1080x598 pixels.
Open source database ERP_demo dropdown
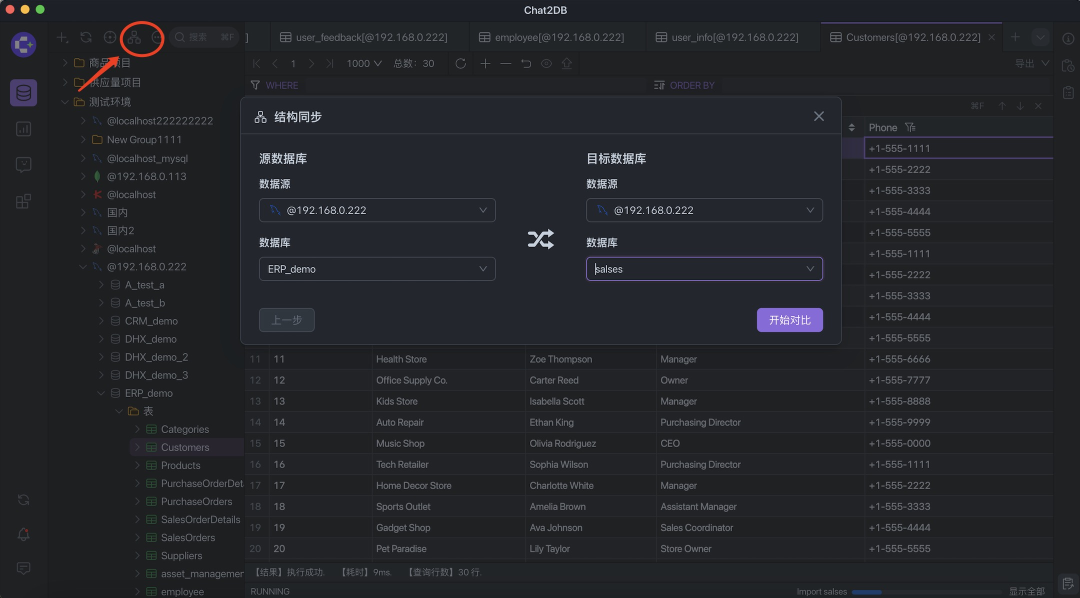point(377,269)
